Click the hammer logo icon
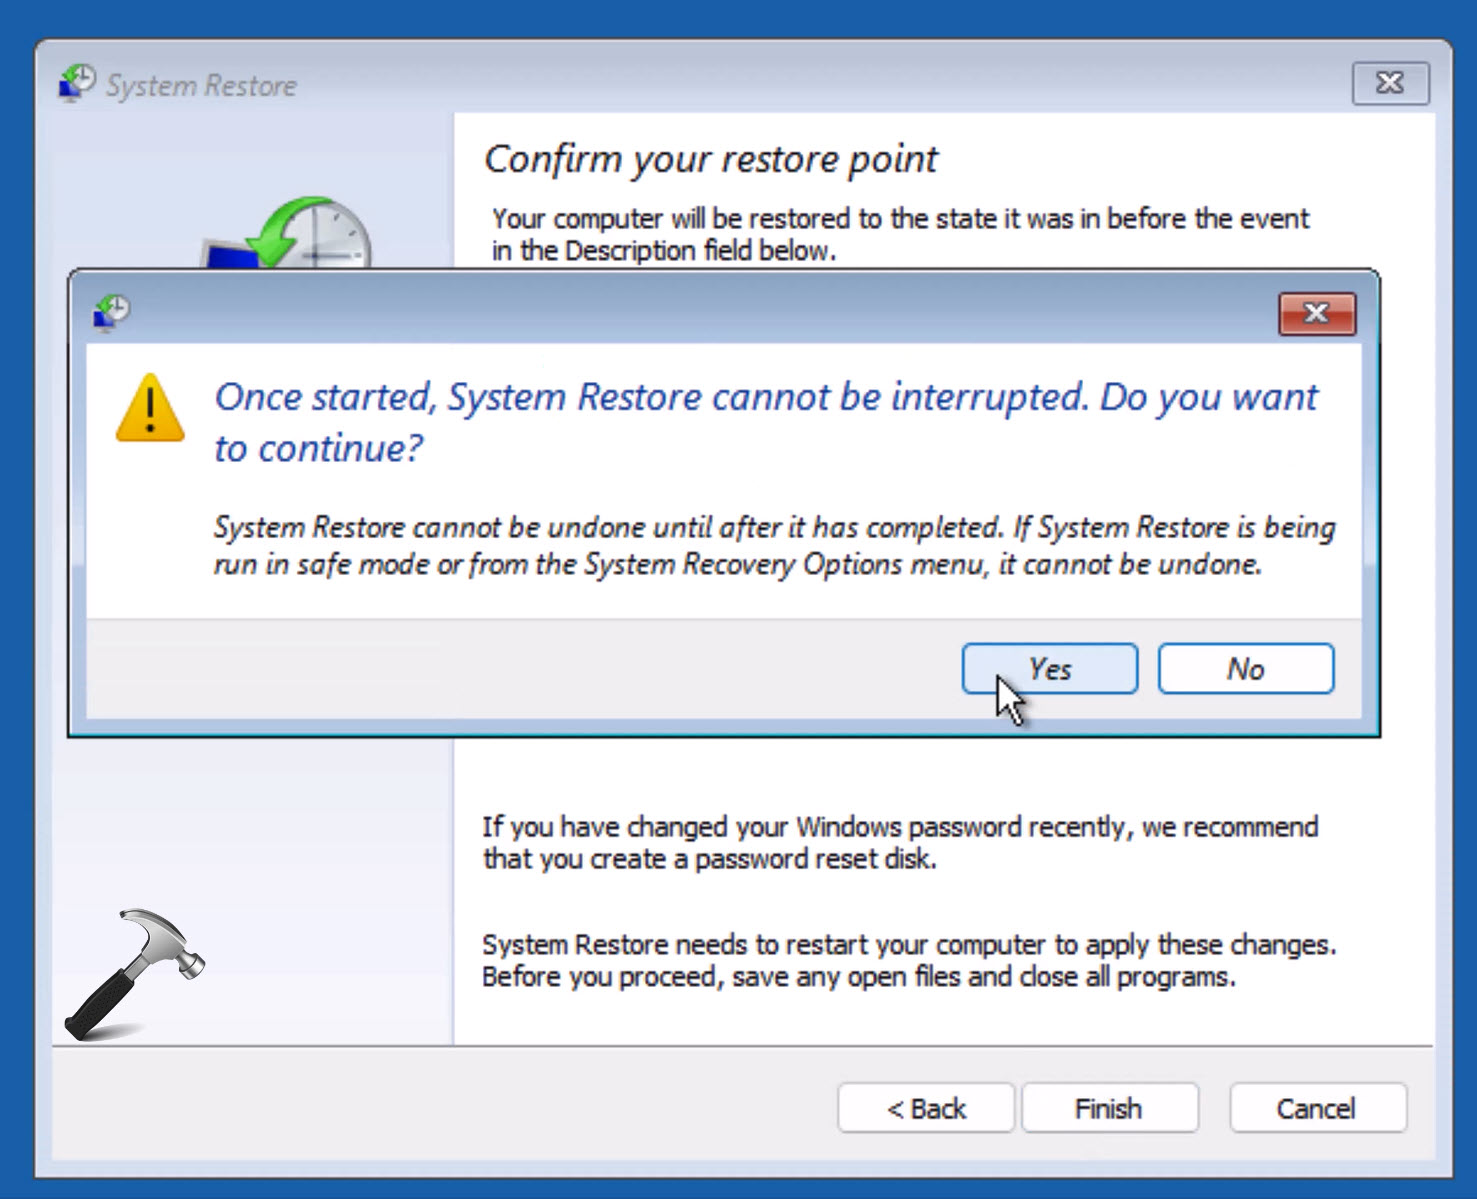Screen dimensions: 1477x1199 click(x=134, y=973)
